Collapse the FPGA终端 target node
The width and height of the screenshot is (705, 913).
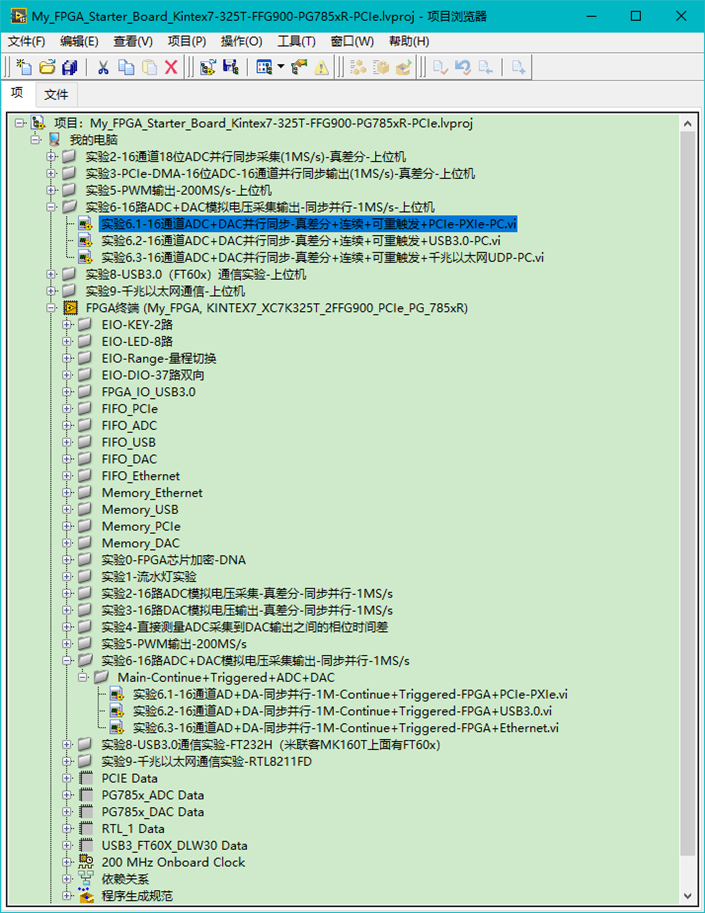tap(51, 307)
